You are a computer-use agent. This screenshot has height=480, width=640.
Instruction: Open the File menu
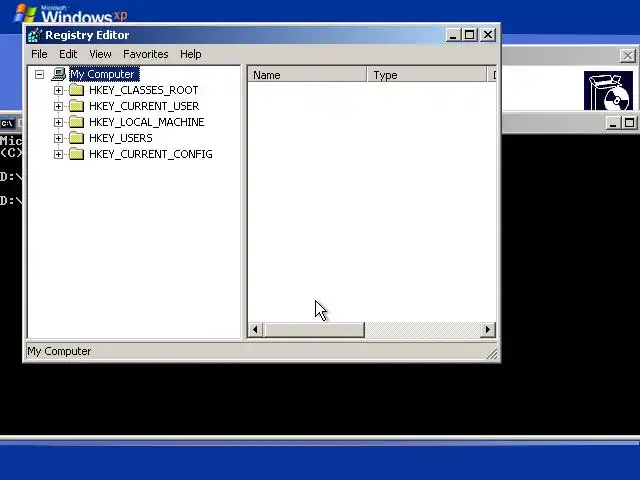click(x=39, y=54)
